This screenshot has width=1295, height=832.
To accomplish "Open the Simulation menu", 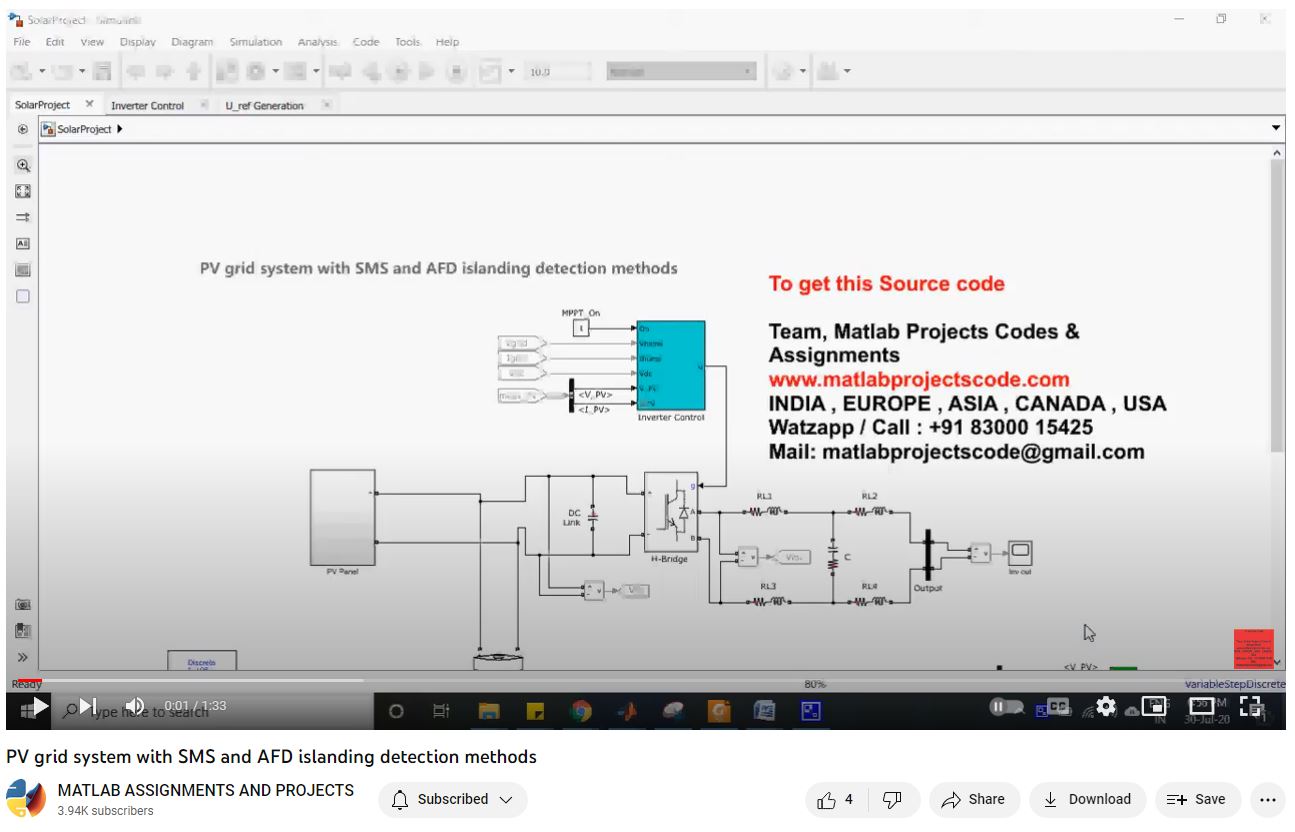I will tap(255, 42).
